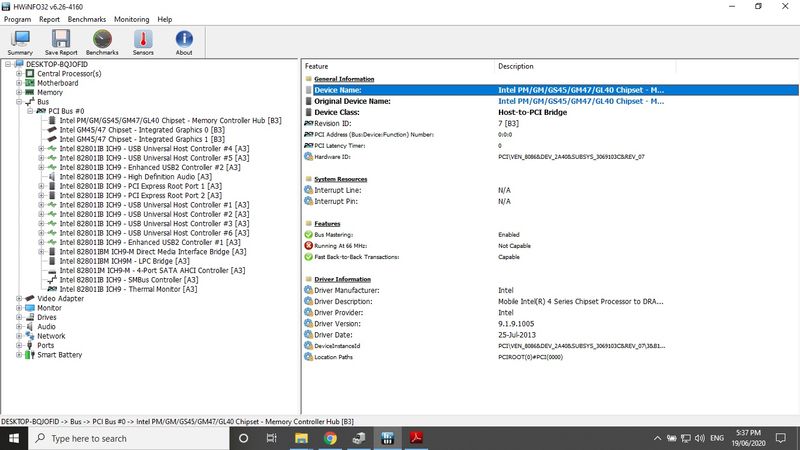Image resolution: width=800 pixels, height=450 pixels.
Task: Select the Monitor icon in tree
Action: coord(30,308)
